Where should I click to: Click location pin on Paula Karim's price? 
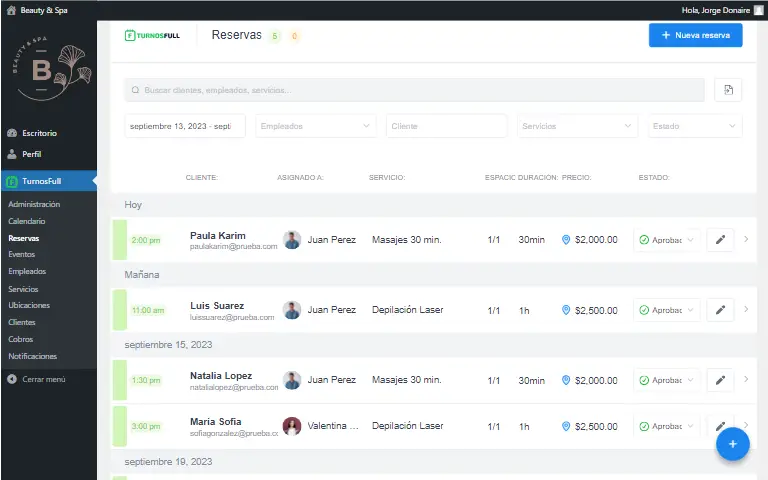tap(566, 240)
